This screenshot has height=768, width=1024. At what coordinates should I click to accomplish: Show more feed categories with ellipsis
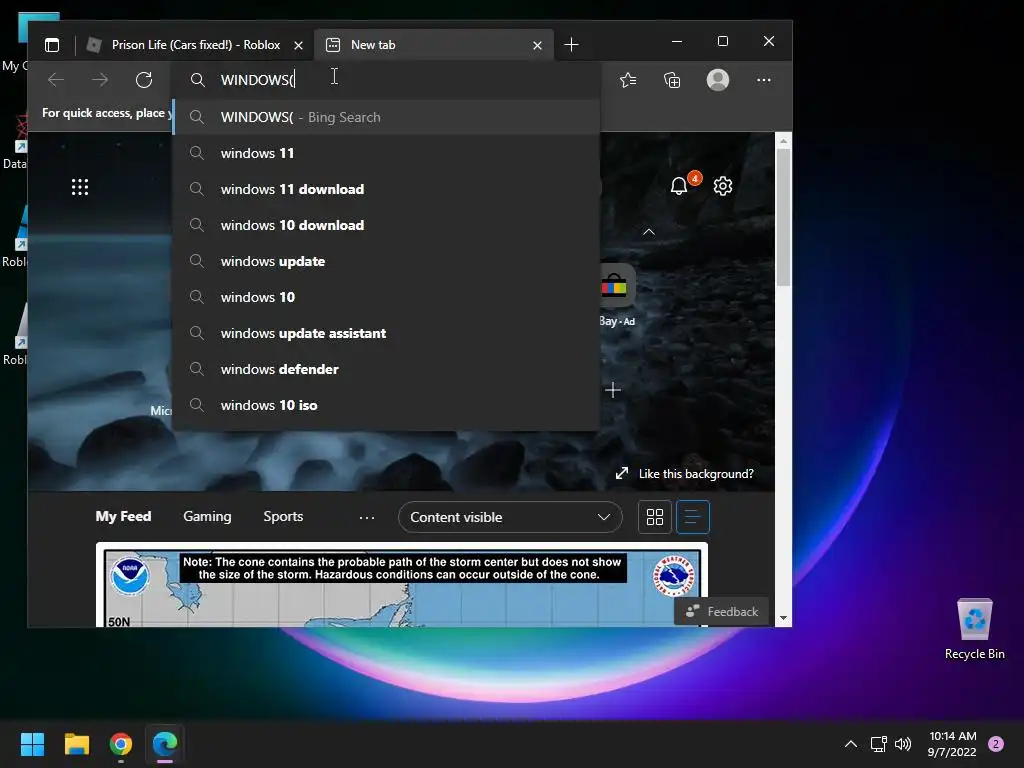pos(367,517)
